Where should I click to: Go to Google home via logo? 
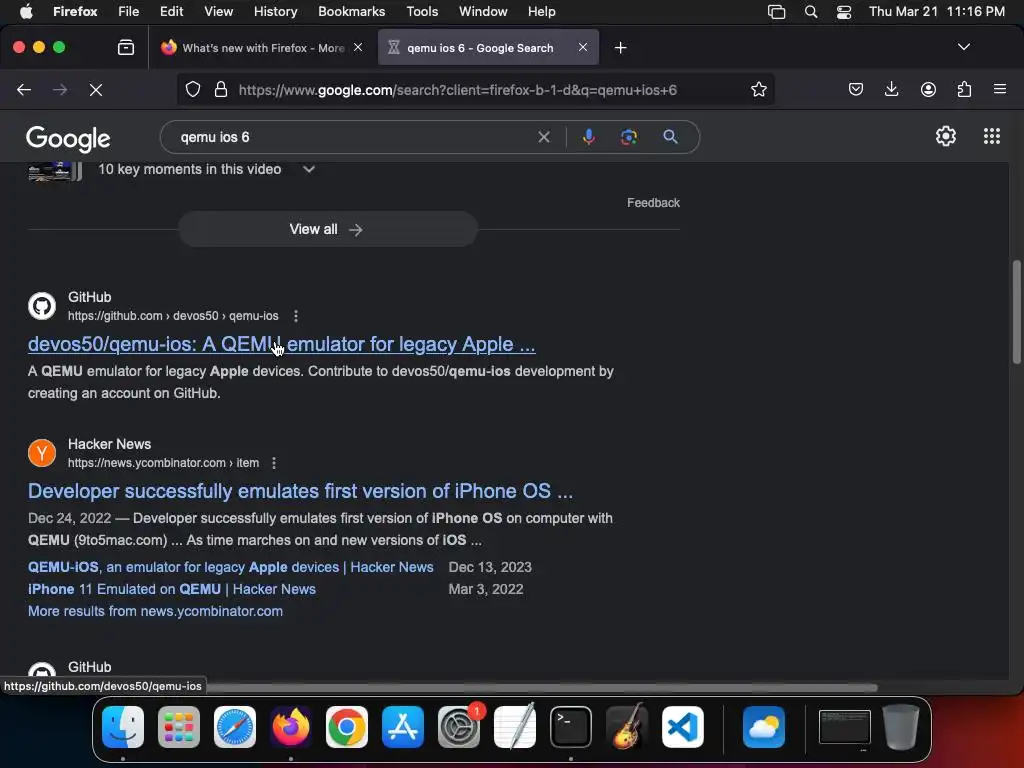[x=68, y=138]
